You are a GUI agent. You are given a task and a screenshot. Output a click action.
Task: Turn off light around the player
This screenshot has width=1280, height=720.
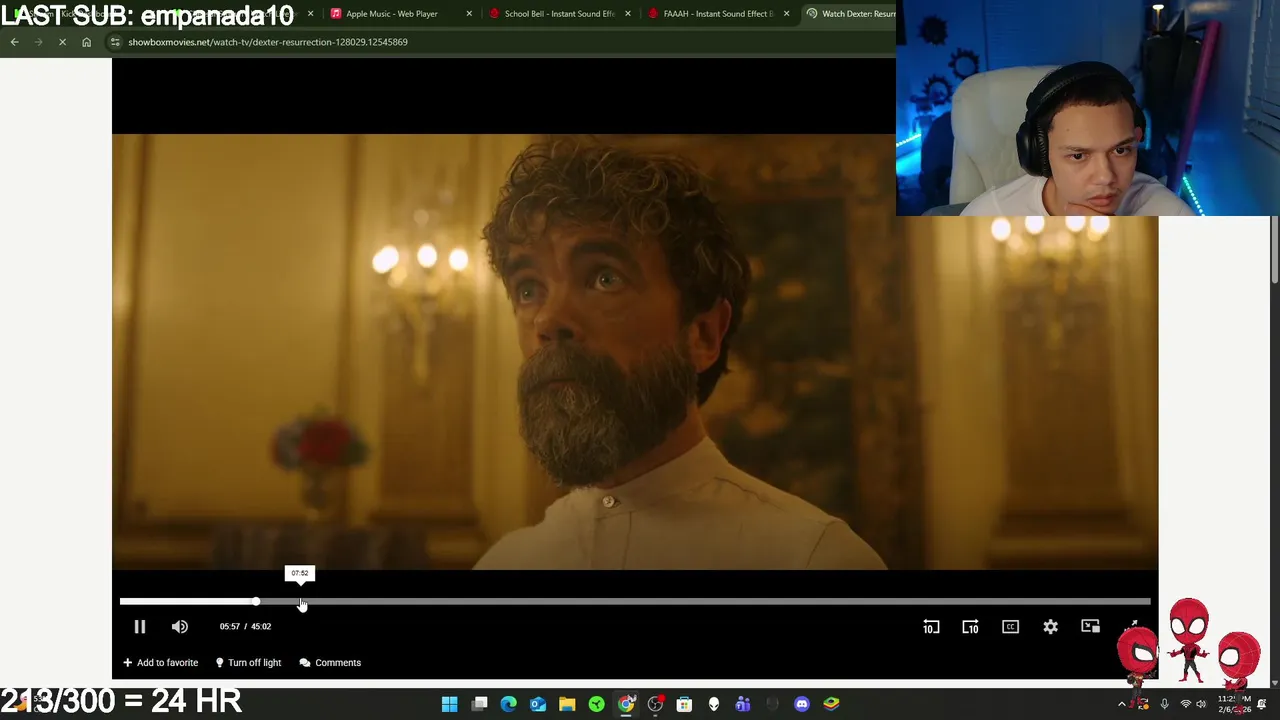[x=248, y=662]
